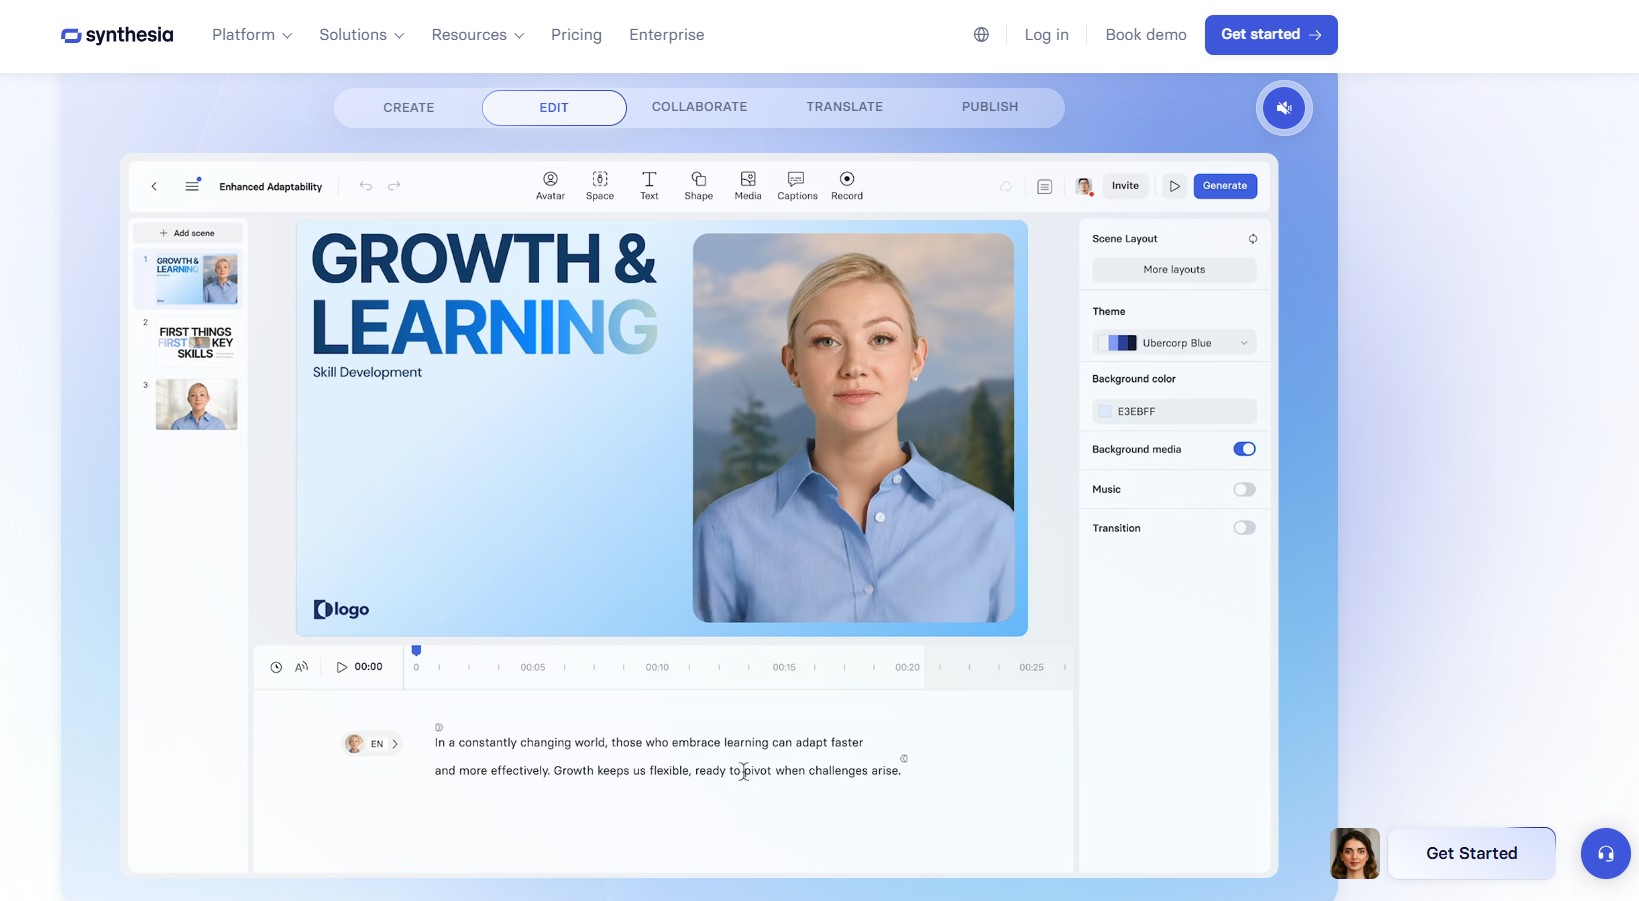Click the 00:10 mark on the timeline

(657, 667)
